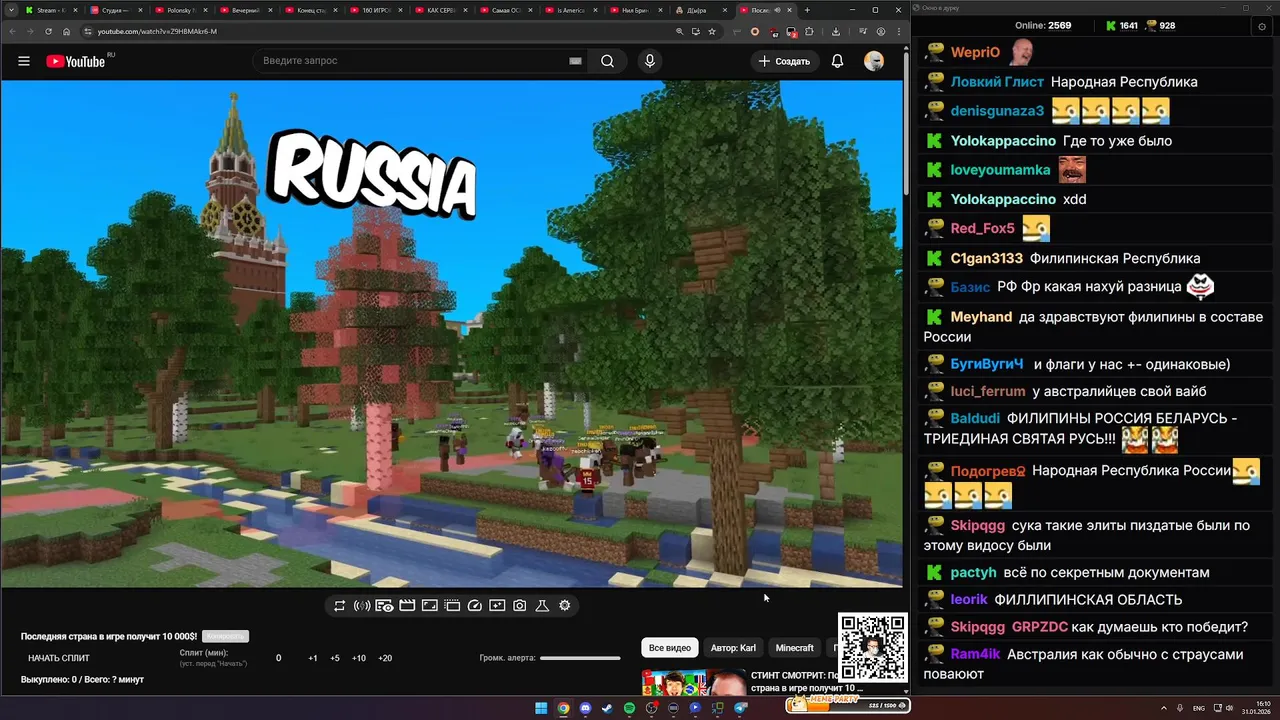
Task: Start voice search with the microphone icon
Action: [x=650, y=61]
